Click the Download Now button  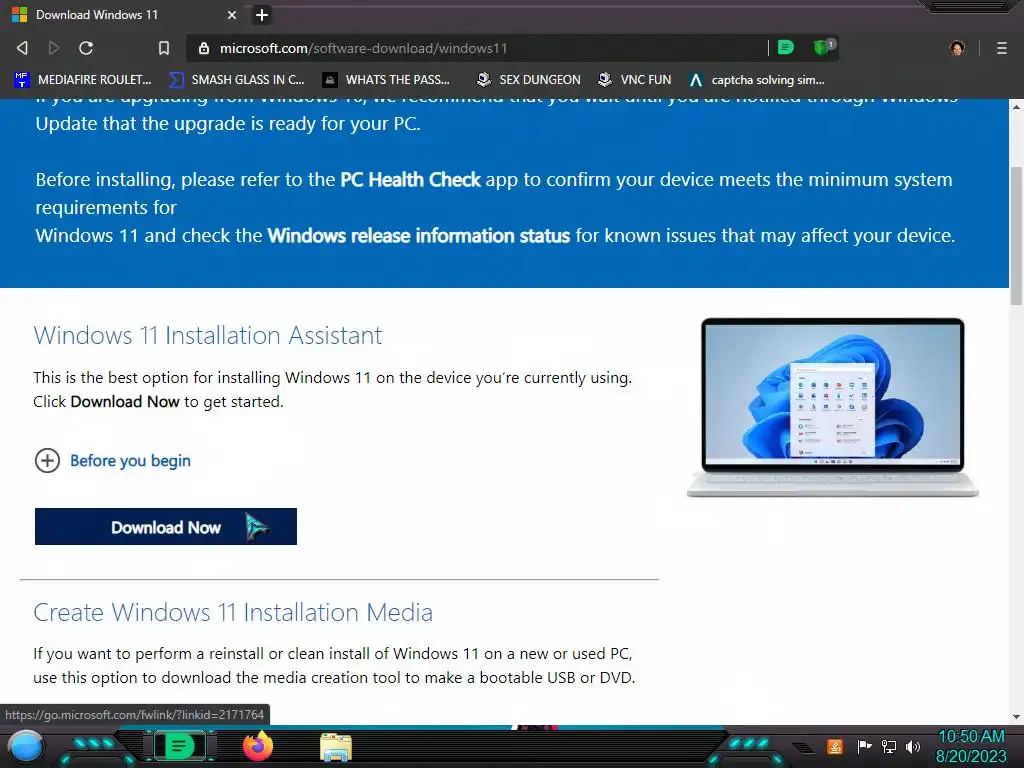pos(166,526)
